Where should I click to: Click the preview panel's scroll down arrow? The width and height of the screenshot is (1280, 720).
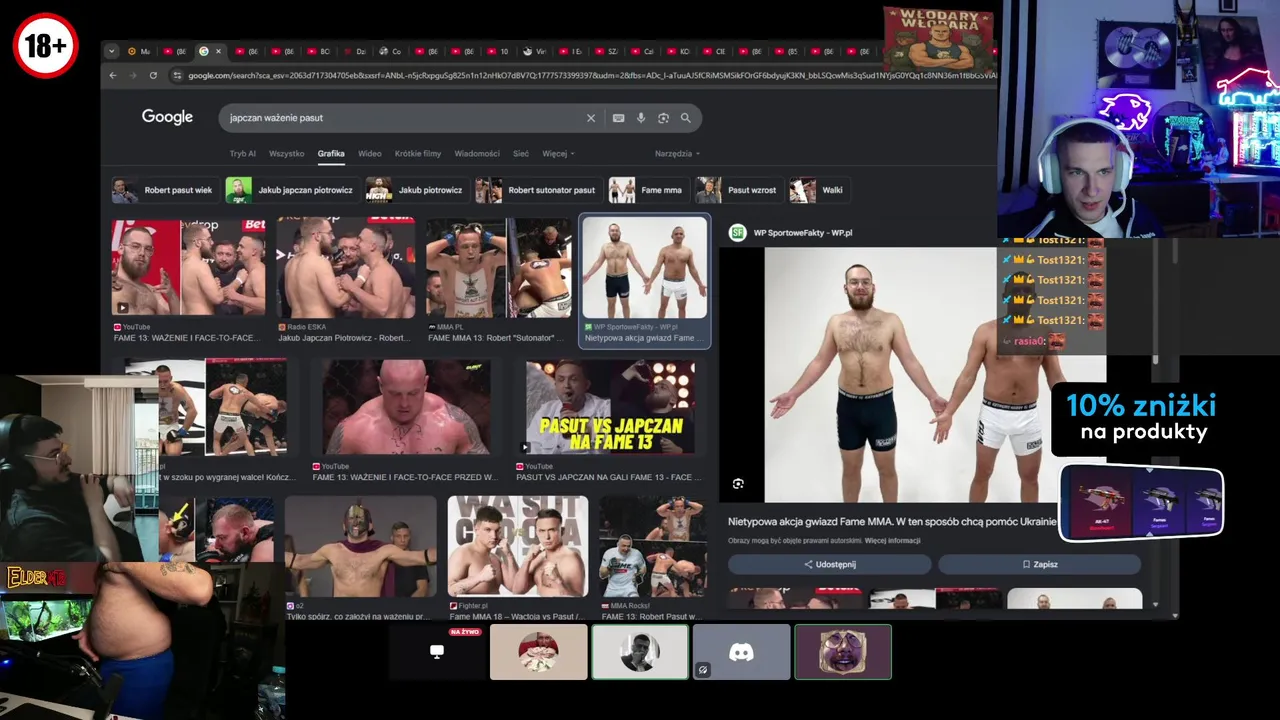pos(1156,605)
